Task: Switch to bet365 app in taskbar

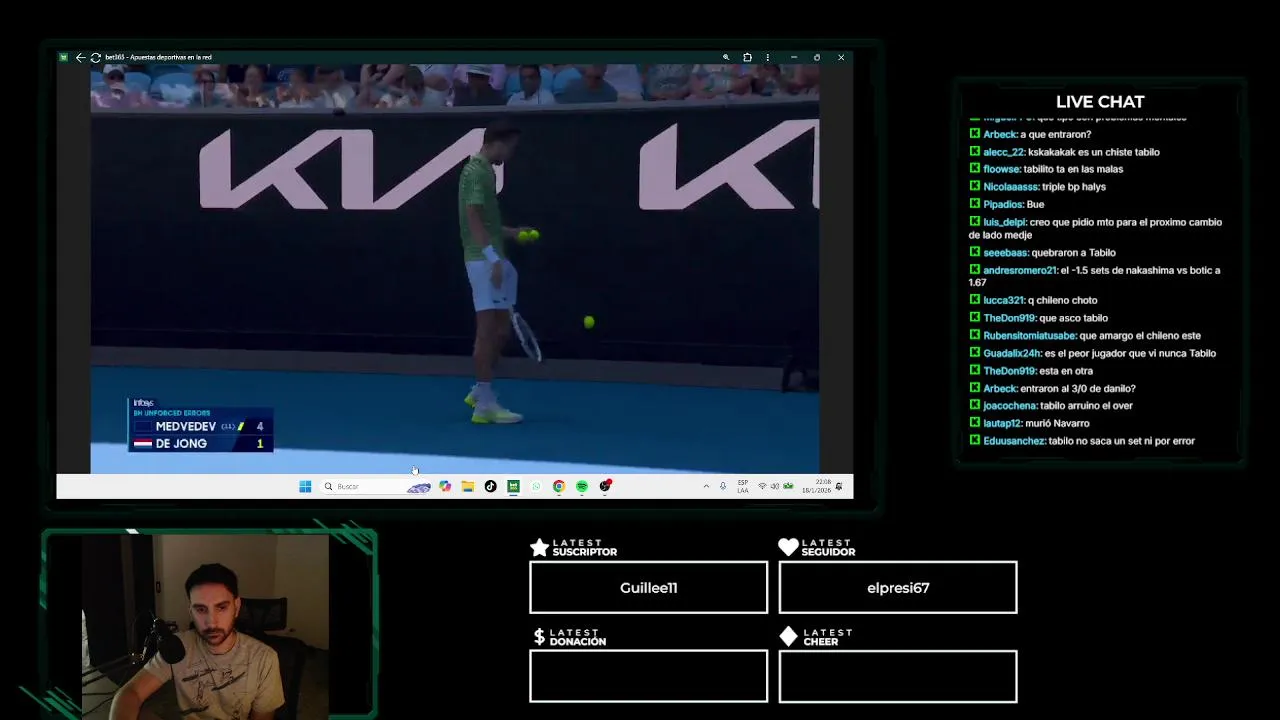Action: [x=513, y=486]
